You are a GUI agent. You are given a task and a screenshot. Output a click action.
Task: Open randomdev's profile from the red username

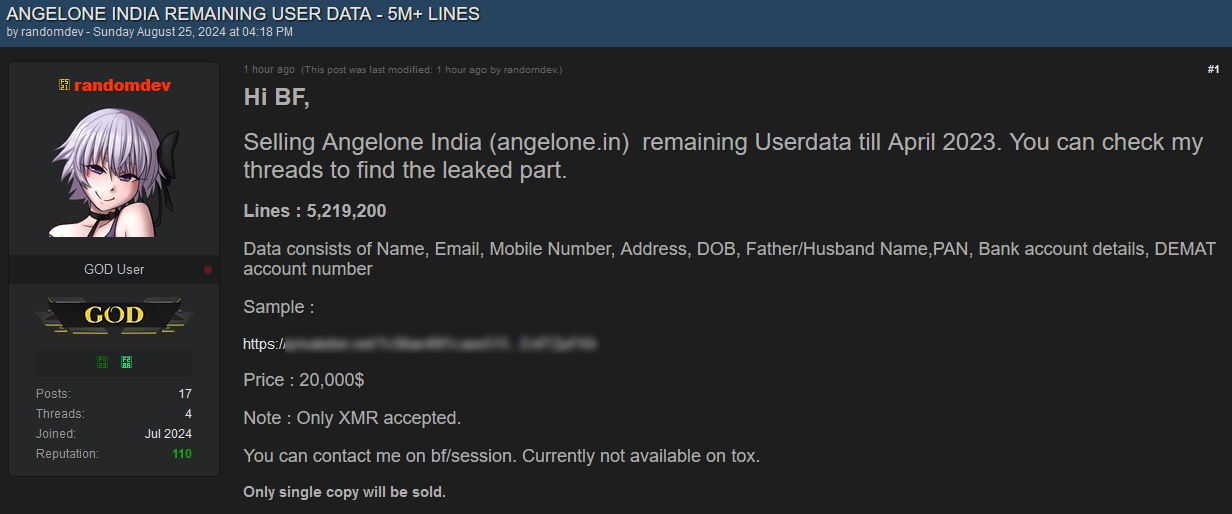(122, 86)
